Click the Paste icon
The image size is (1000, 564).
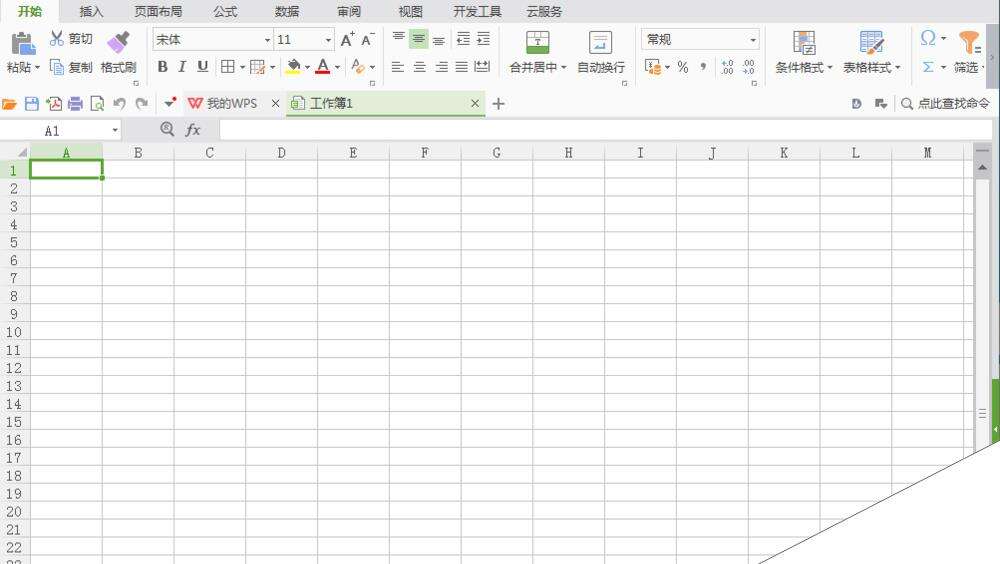(x=24, y=44)
